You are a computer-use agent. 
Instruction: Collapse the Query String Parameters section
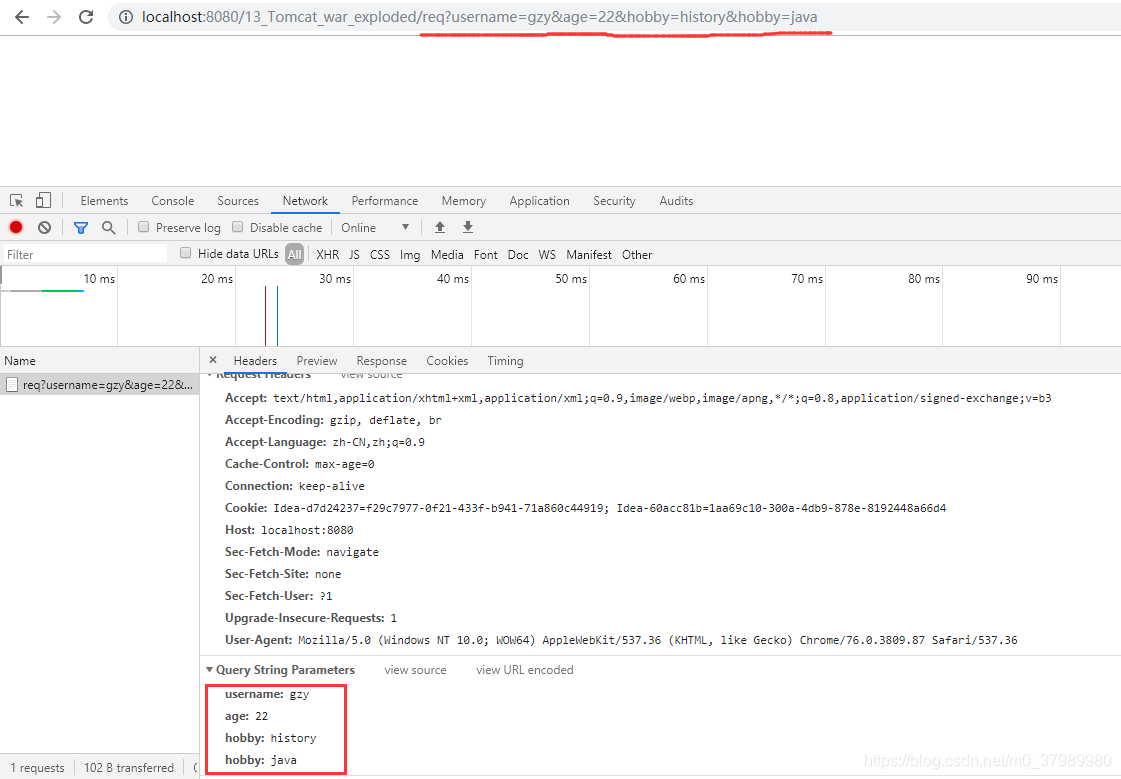pos(210,669)
